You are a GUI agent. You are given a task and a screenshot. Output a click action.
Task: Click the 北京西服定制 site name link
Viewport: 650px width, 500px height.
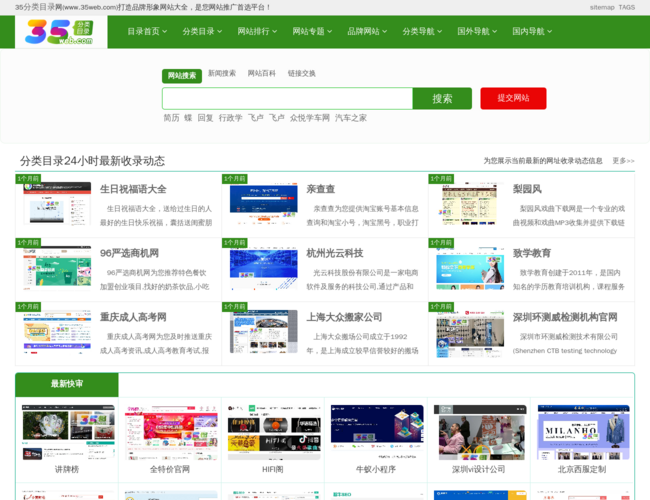coord(582,469)
